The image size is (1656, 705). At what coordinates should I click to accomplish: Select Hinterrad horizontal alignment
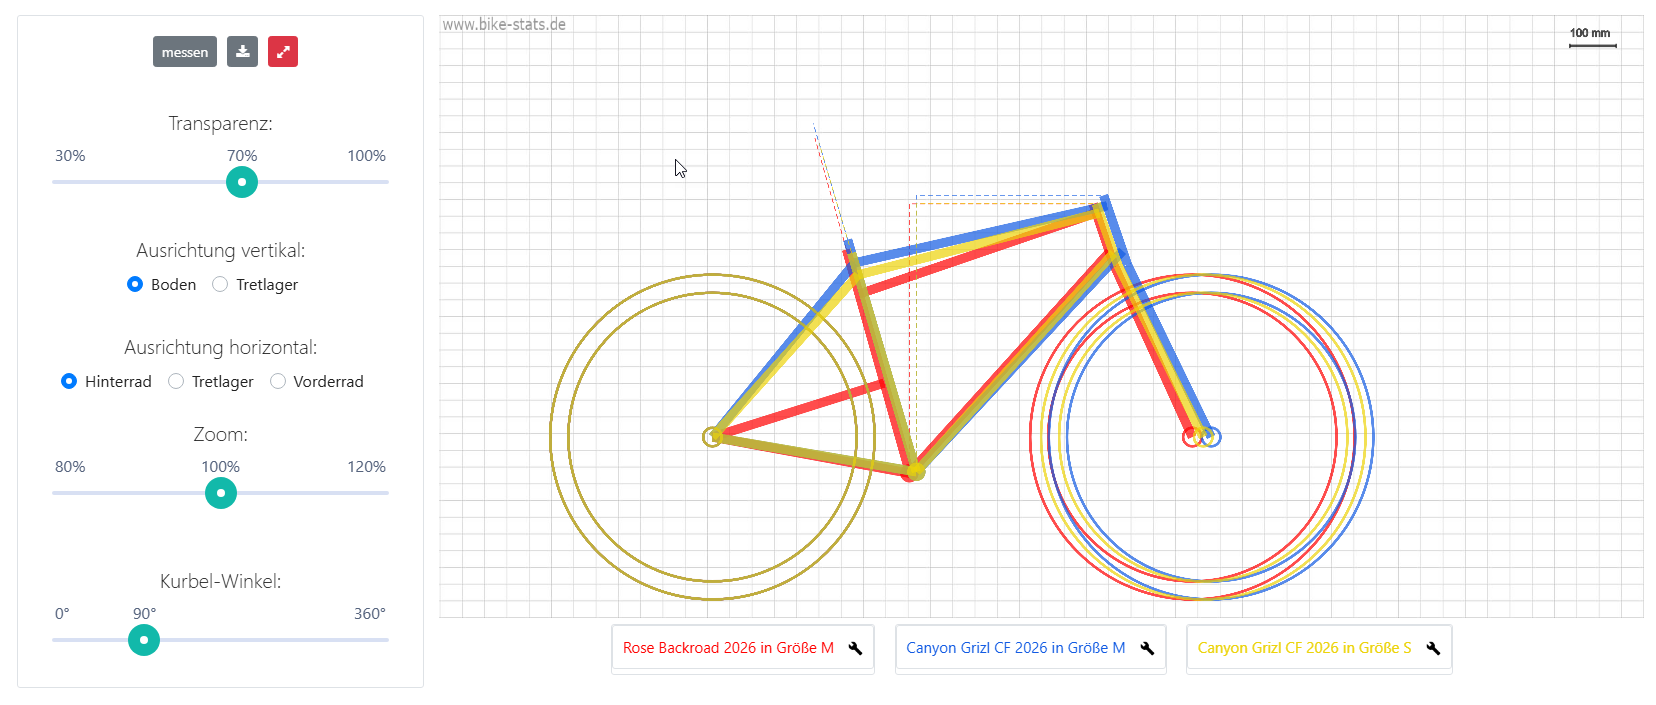pyautogui.click(x=69, y=381)
